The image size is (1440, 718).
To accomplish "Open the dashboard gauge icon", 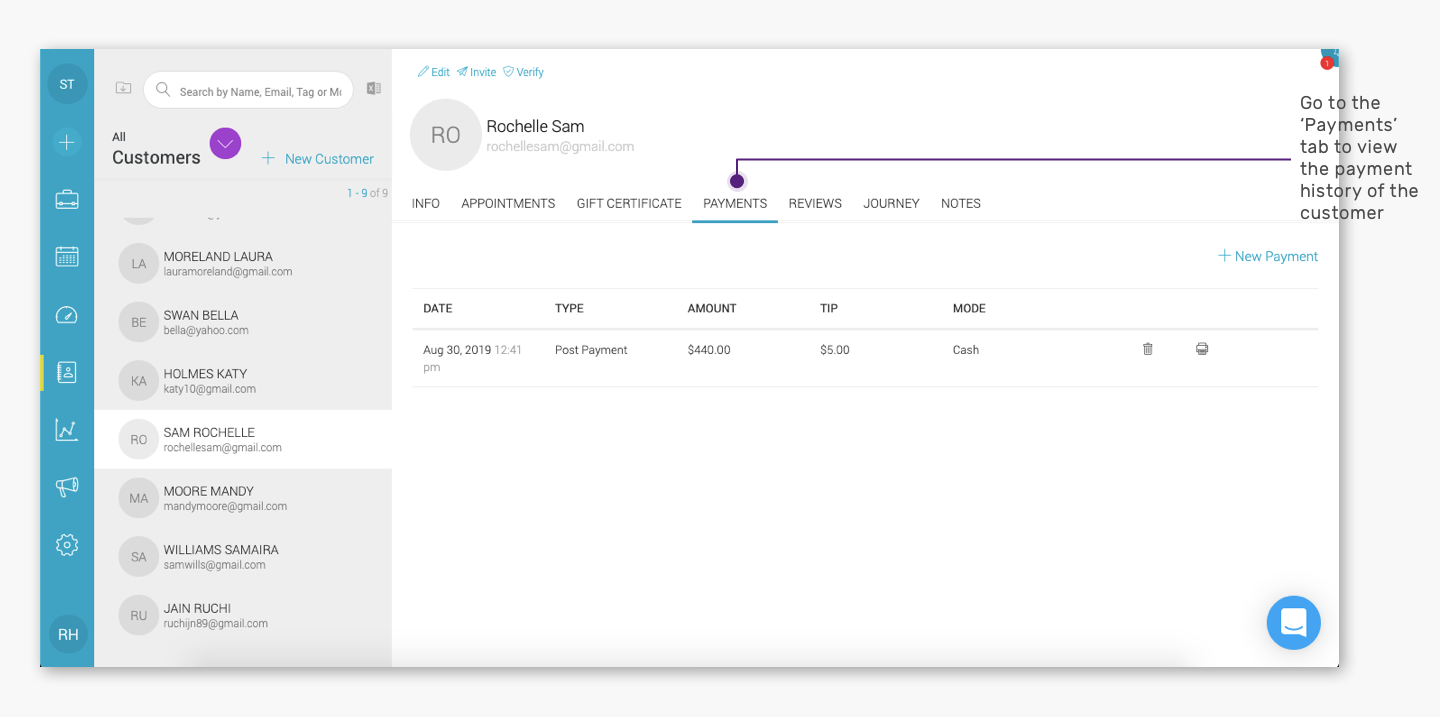I will click(x=67, y=315).
